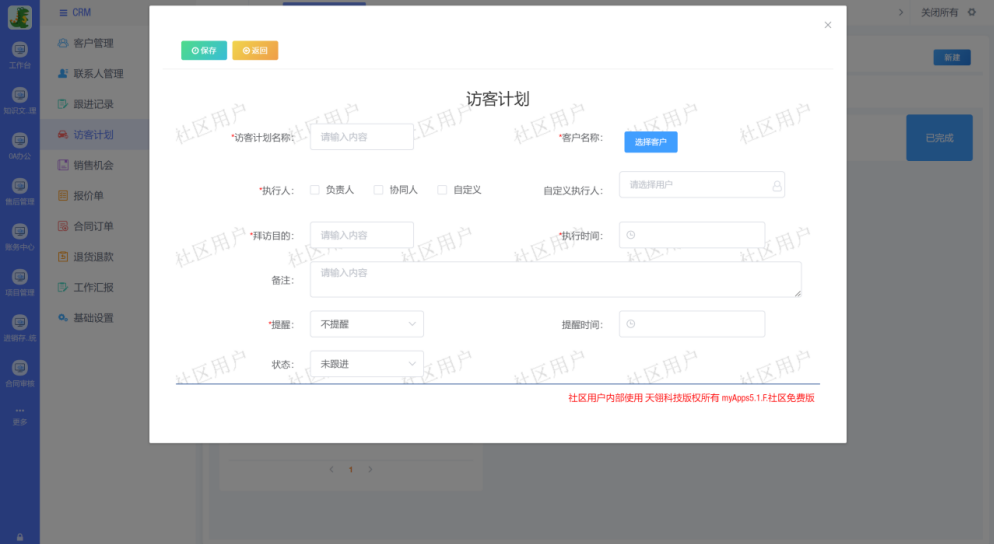Check the 负责人 checkbox
Viewport: 994px width, 544px height.
315,189
